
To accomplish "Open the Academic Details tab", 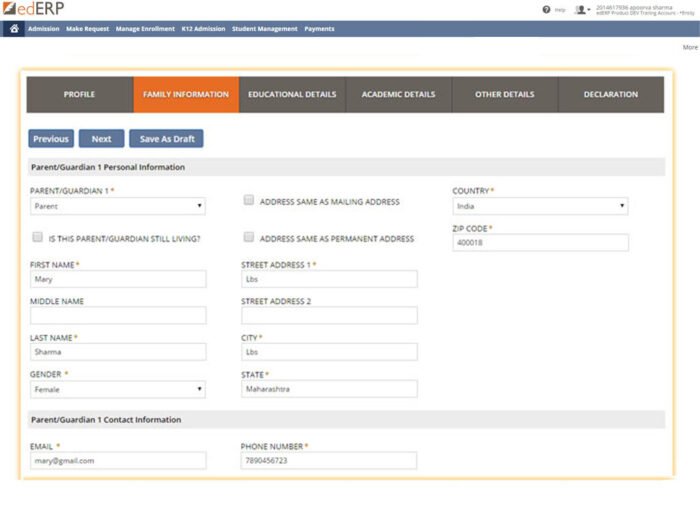I will (x=399, y=94).
